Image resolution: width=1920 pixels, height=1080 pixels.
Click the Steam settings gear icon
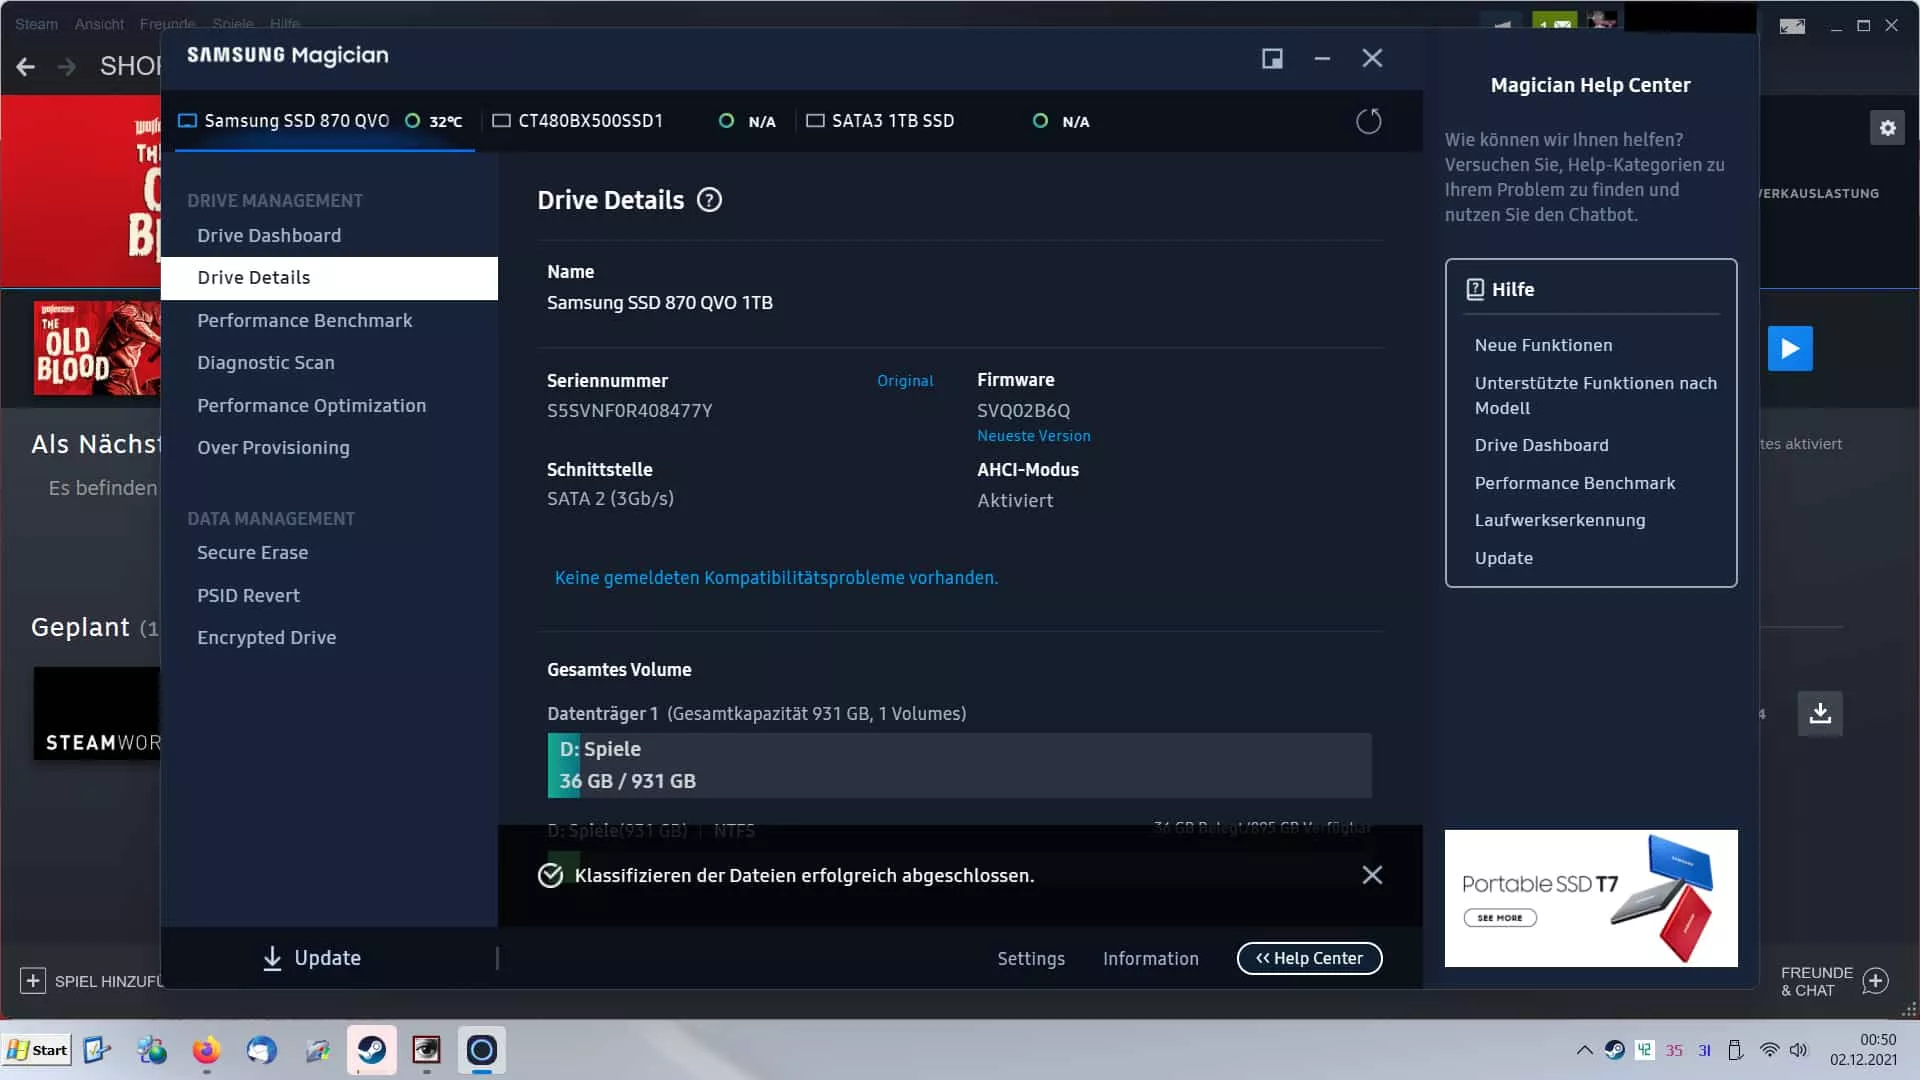(1887, 128)
